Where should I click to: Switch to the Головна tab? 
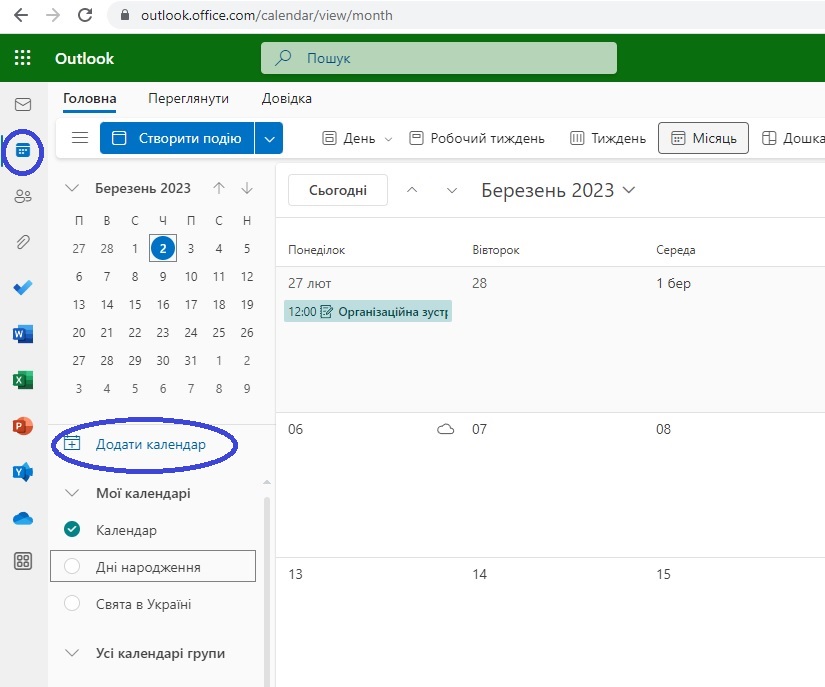[x=89, y=98]
